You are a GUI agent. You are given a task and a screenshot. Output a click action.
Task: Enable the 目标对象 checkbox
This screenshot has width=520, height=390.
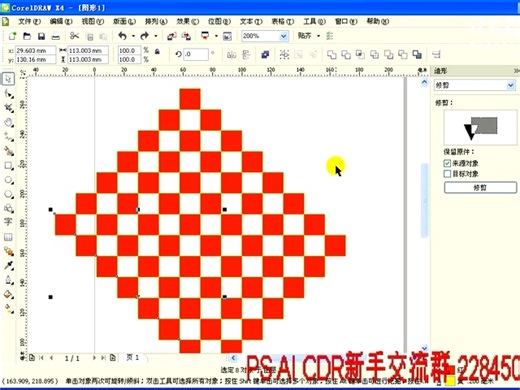click(447, 174)
